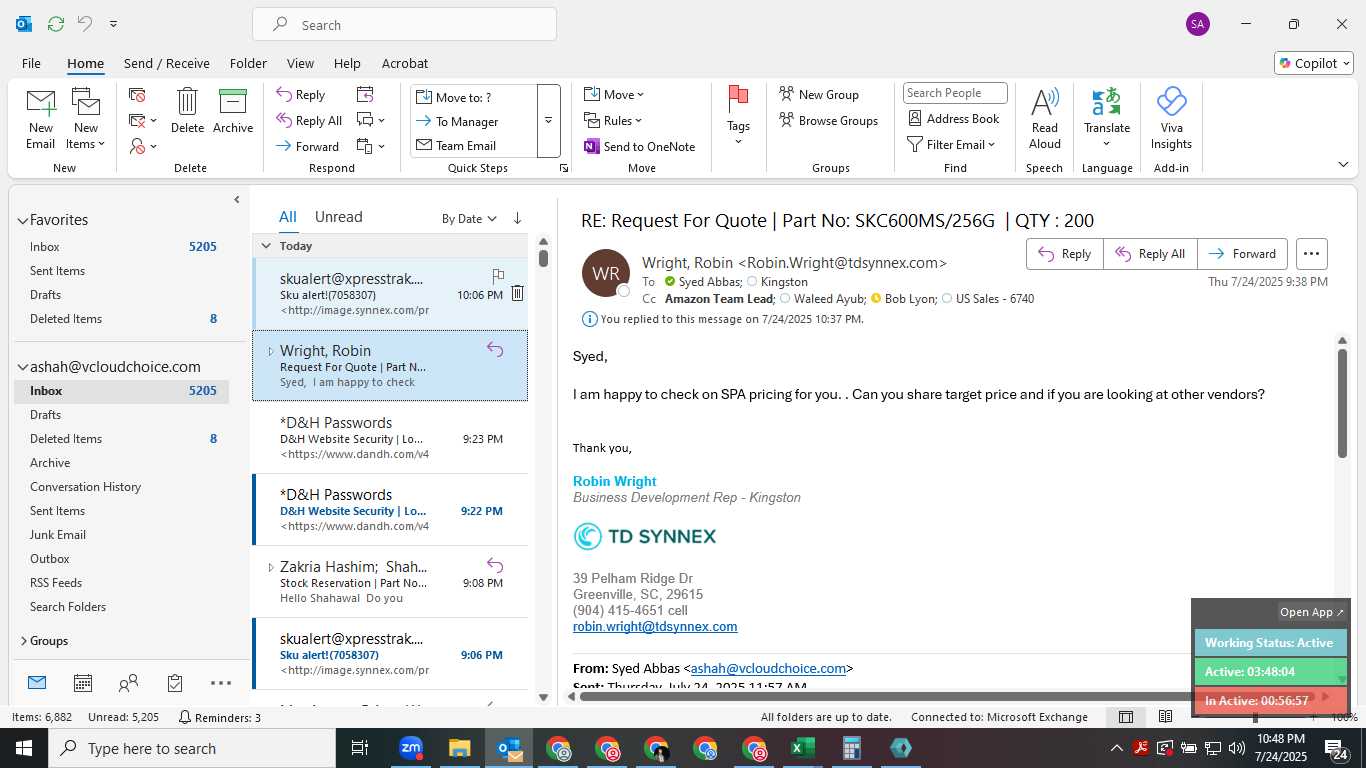Open the Junk options dropdown

coord(143,146)
